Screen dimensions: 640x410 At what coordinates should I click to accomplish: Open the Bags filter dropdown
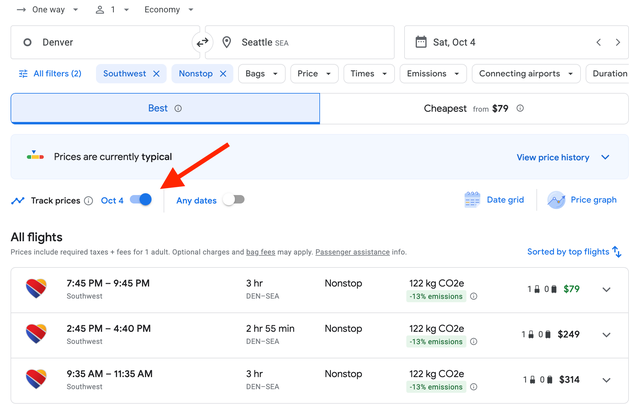coord(262,74)
